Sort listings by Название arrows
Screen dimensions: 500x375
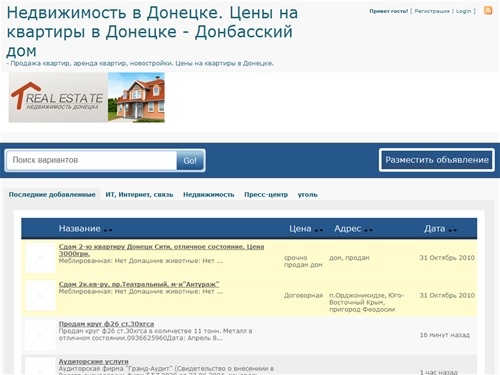(108, 230)
